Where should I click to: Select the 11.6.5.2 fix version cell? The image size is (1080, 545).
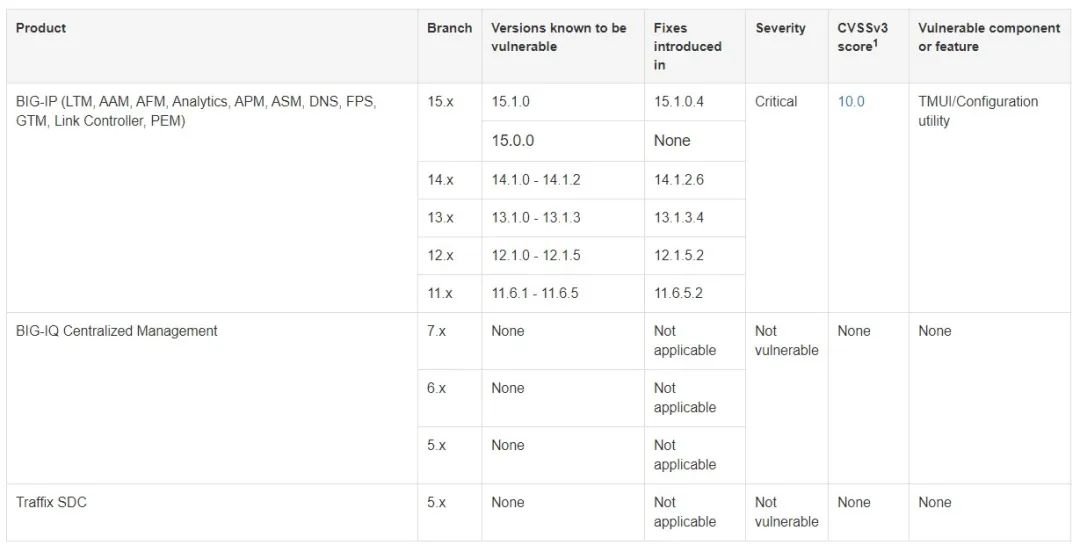[x=679, y=294]
